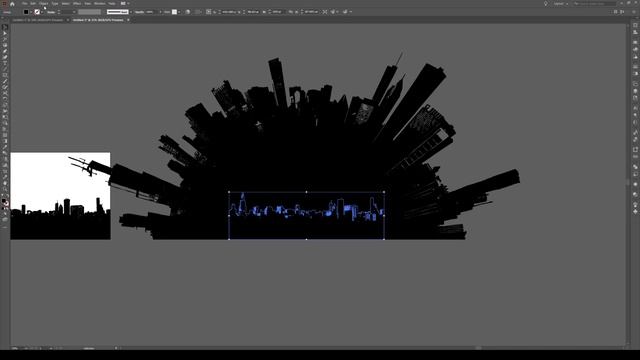Click the Opacity value field
Screen dimensions: 640x360
(x=151, y=12)
